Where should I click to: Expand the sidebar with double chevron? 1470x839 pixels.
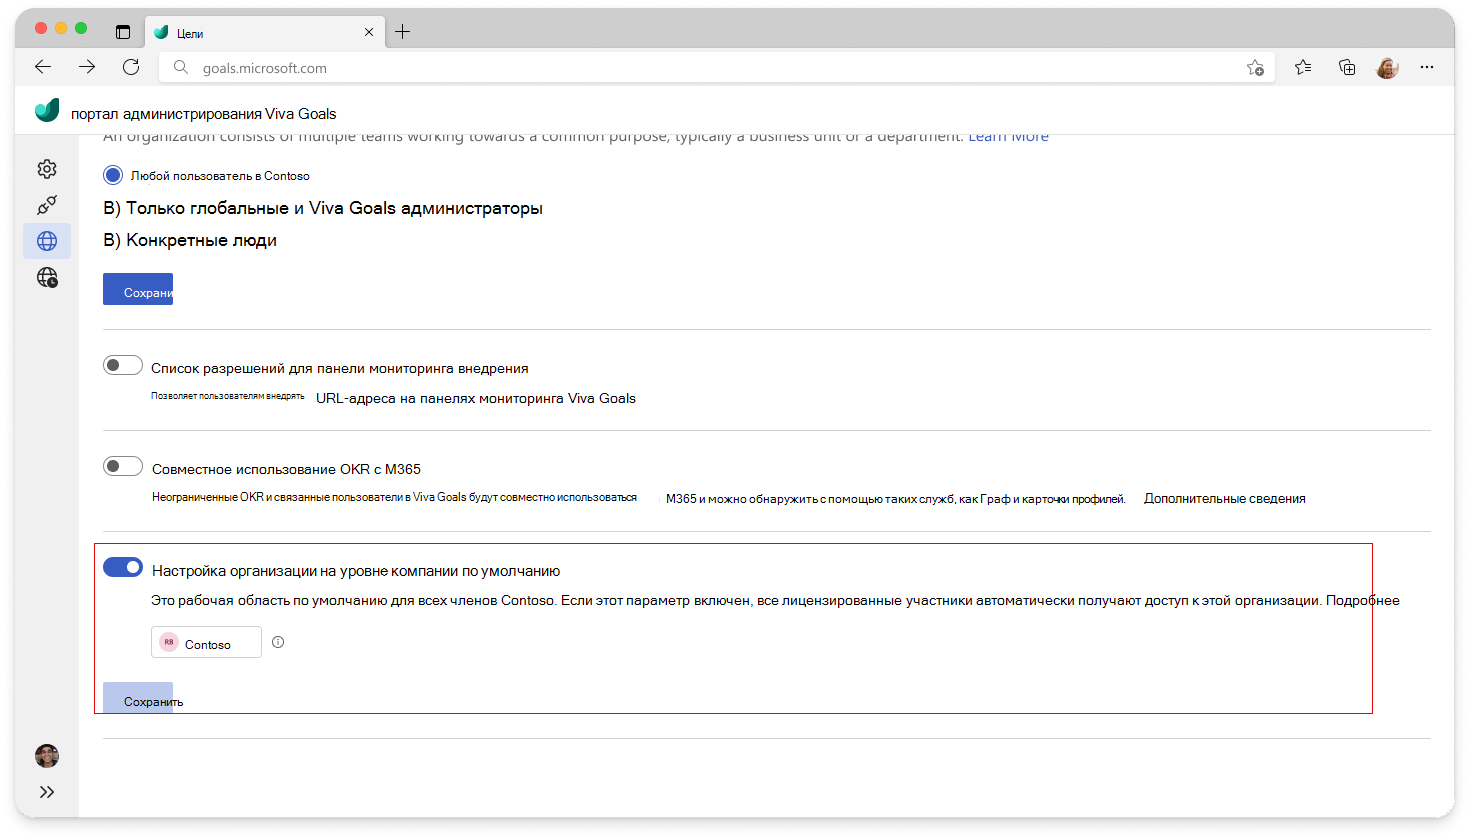click(47, 792)
